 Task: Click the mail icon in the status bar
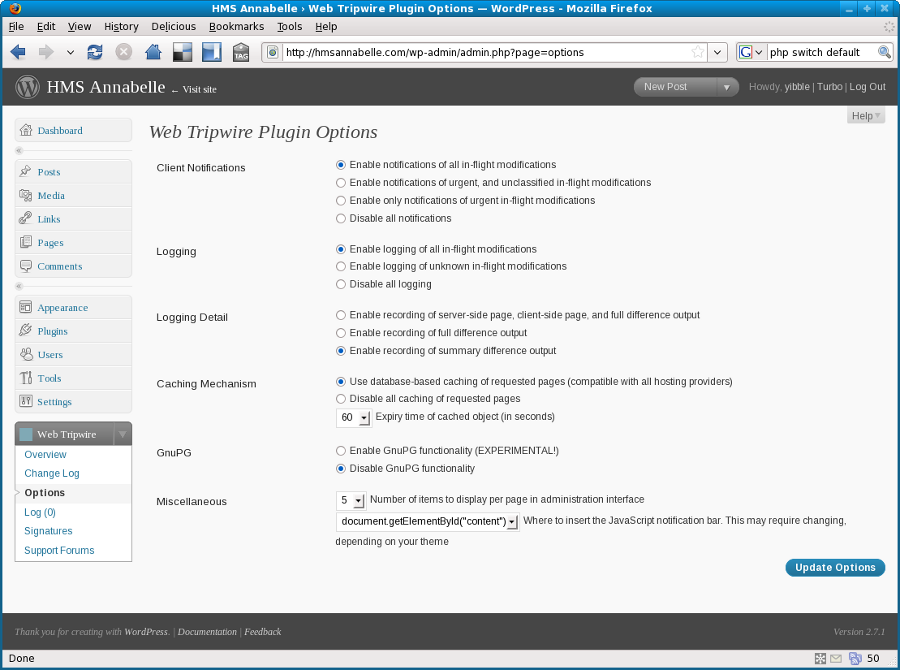pos(836,659)
